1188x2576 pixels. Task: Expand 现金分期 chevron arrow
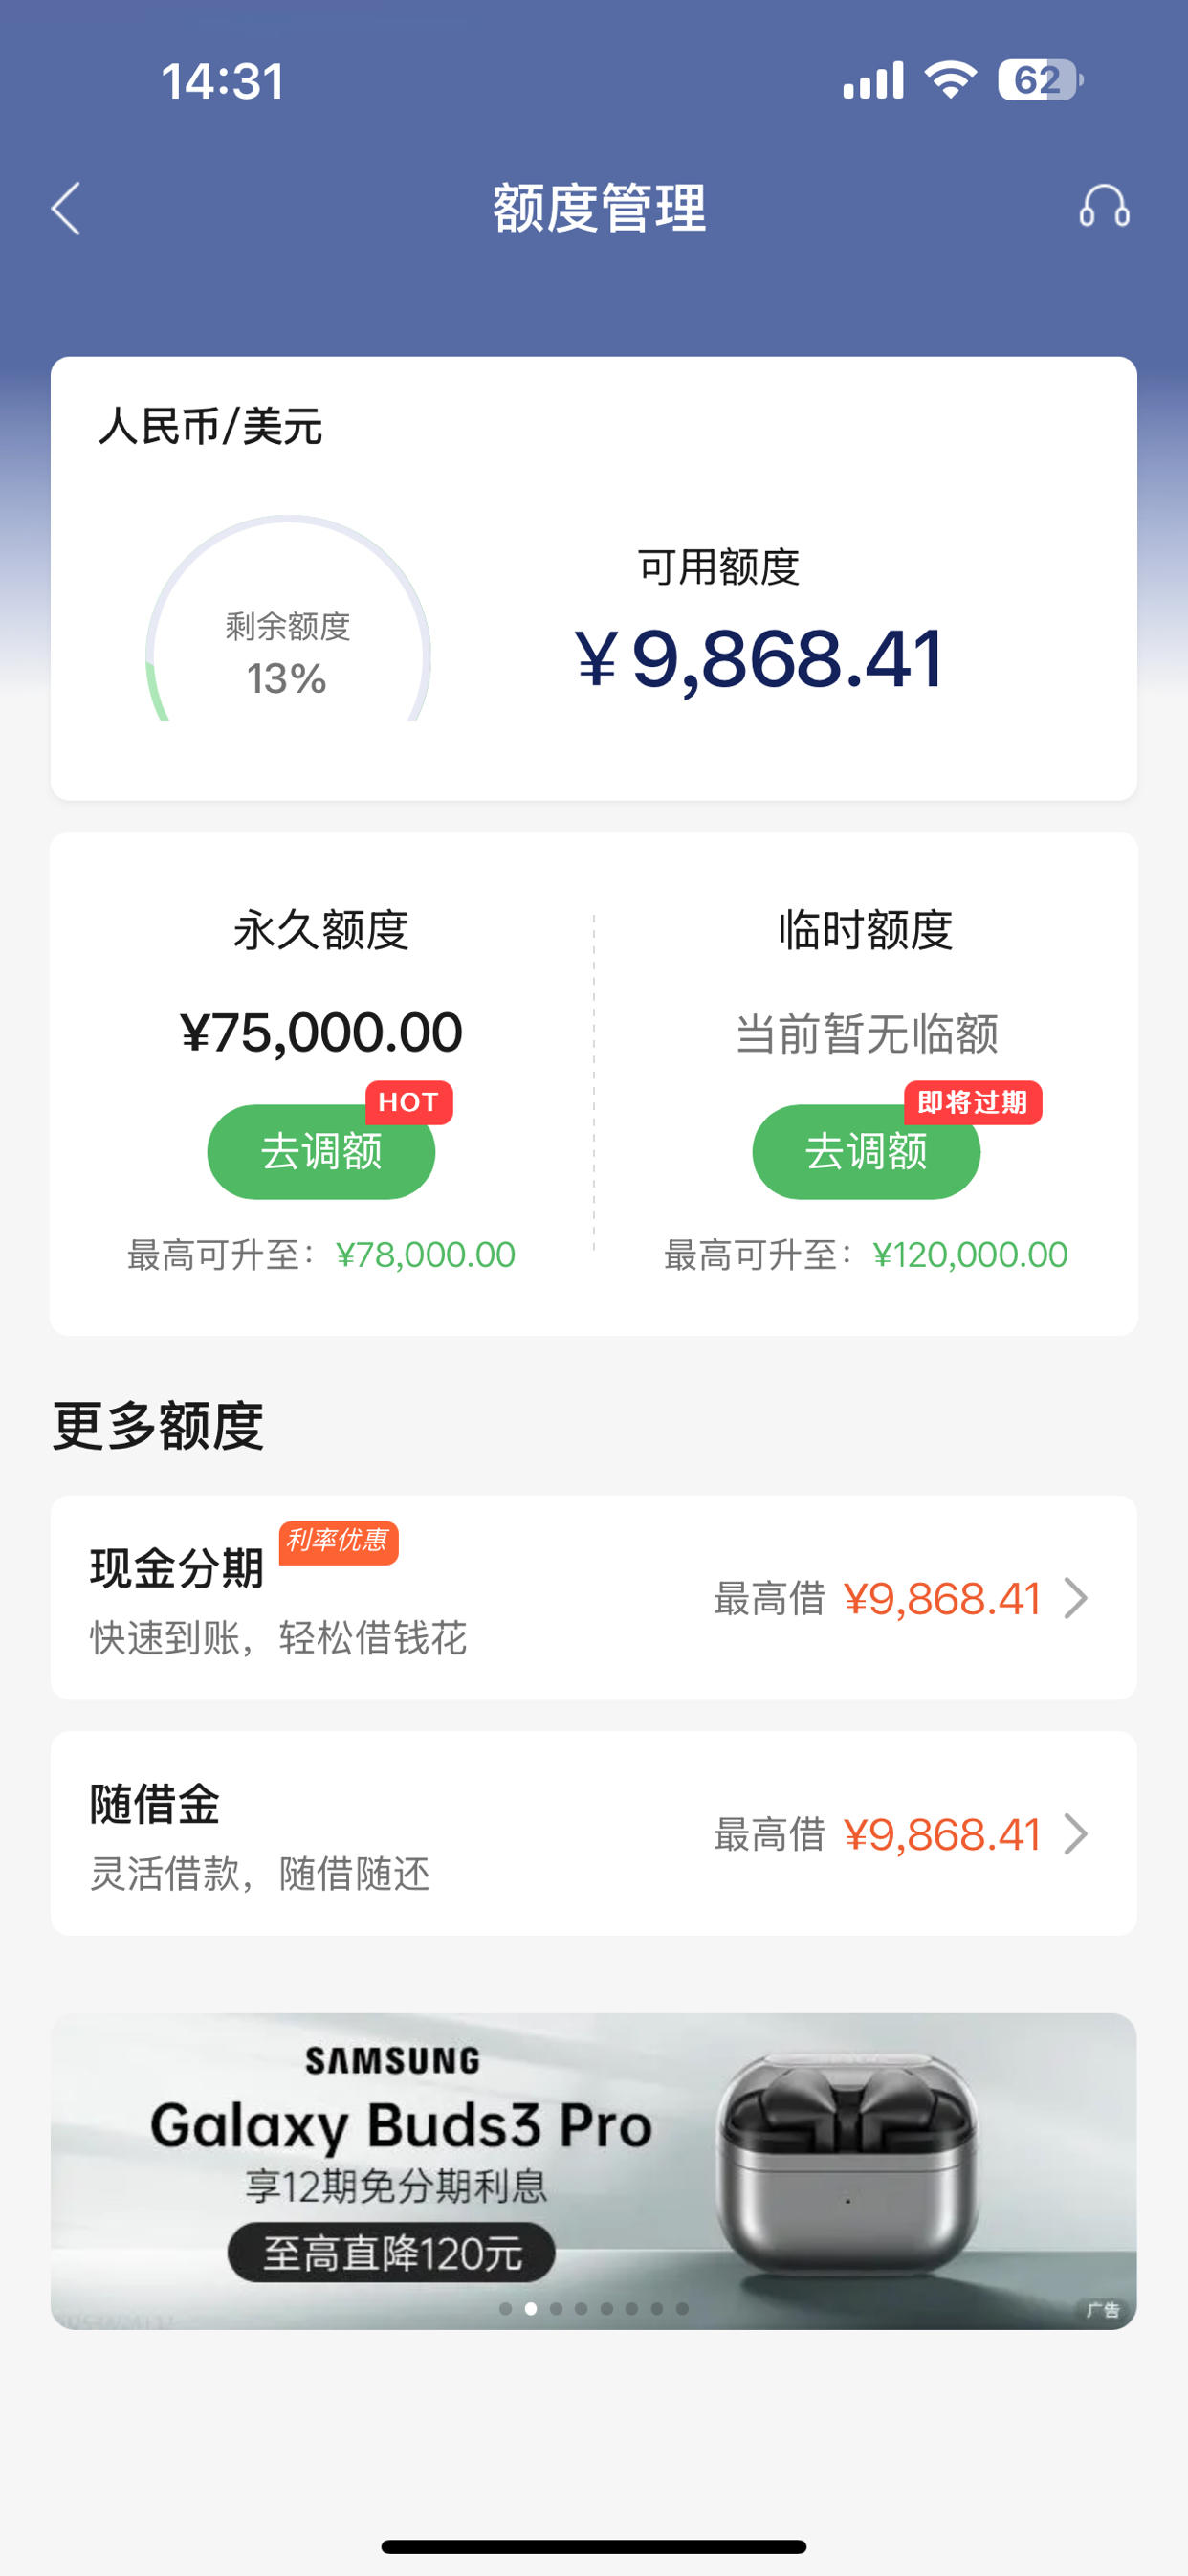pyautogui.click(x=1075, y=1598)
